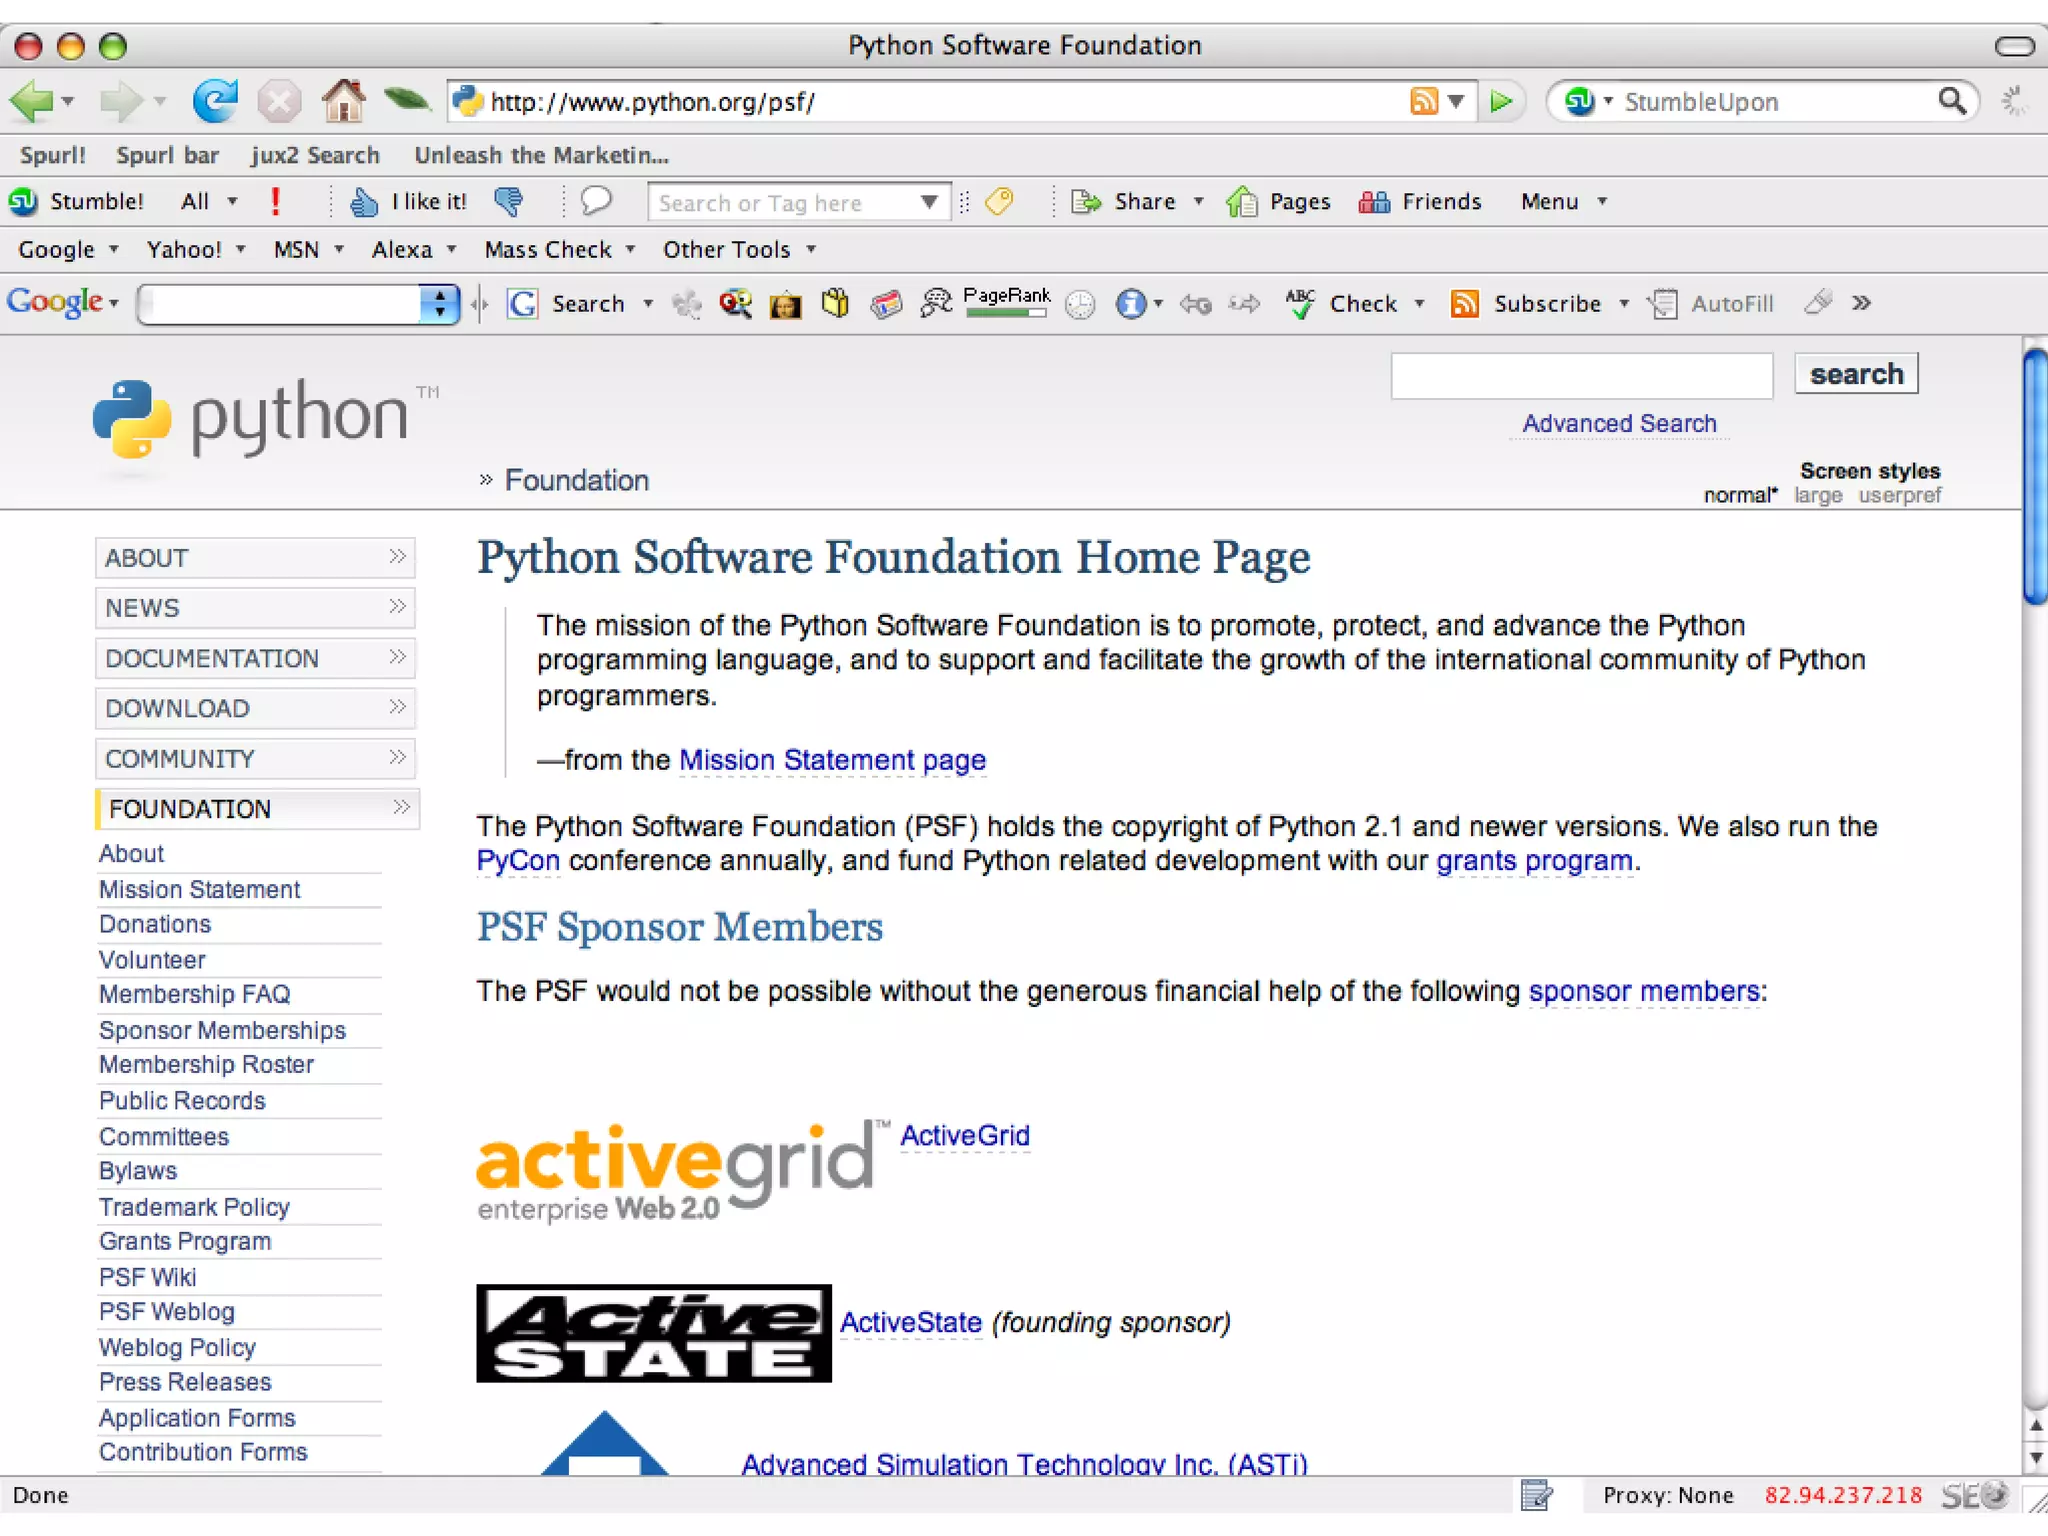2048x1536 pixels.
Task: Select the large screen style option
Action: click(1817, 496)
